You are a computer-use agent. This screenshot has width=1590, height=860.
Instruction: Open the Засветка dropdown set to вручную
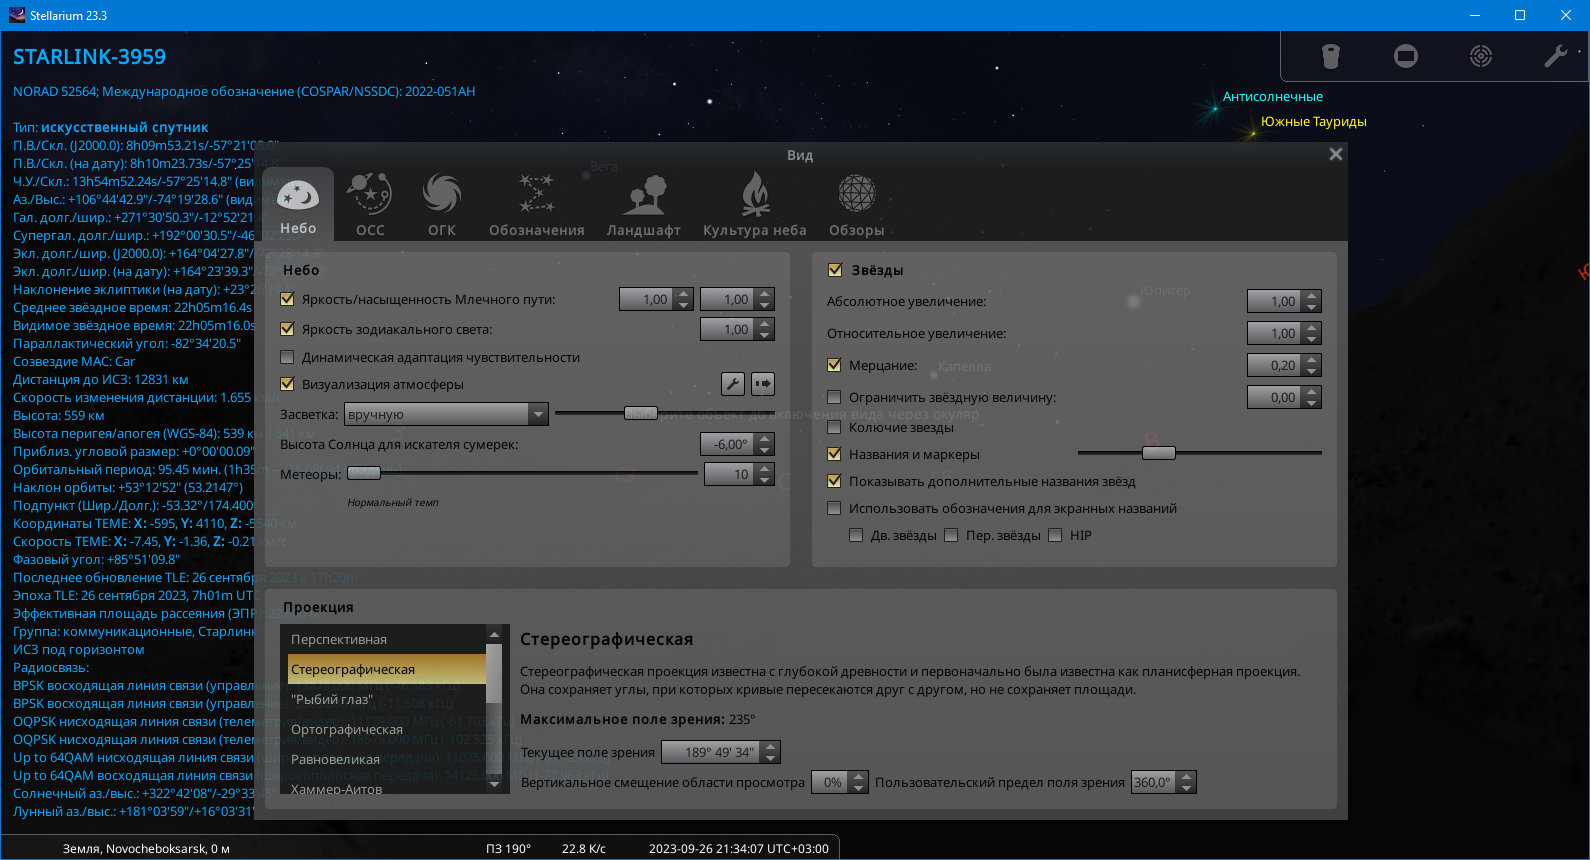pyautogui.click(x=446, y=414)
